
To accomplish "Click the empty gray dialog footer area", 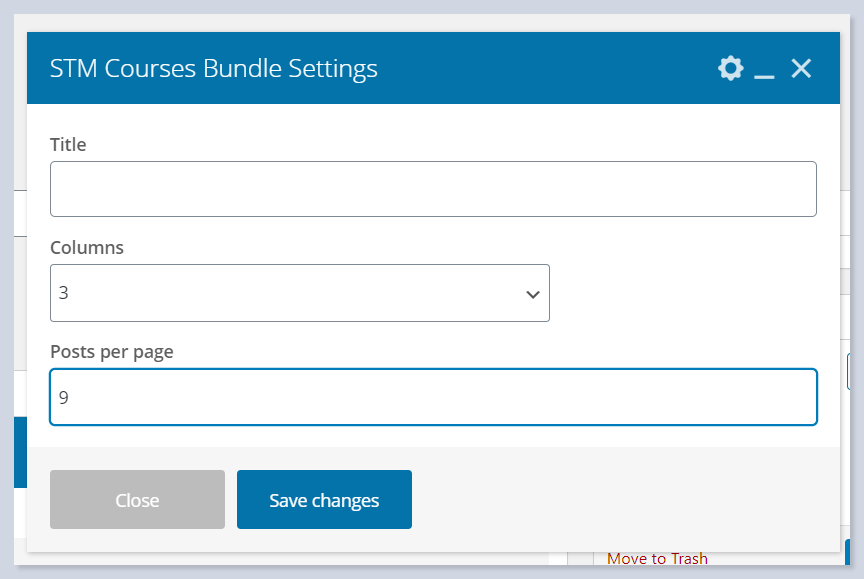I will click(x=620, y=500).
